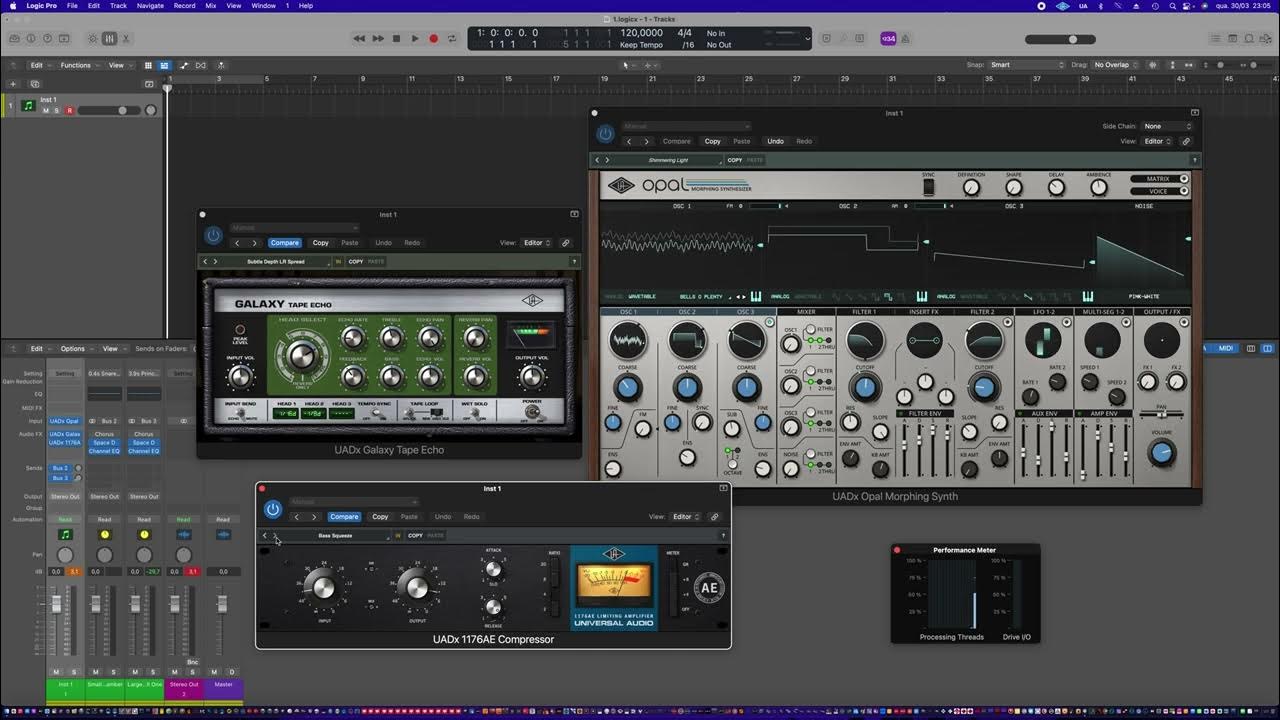Open the Editors scissors icon
Screen dimensions: 1280x720
tap(127, 38)
